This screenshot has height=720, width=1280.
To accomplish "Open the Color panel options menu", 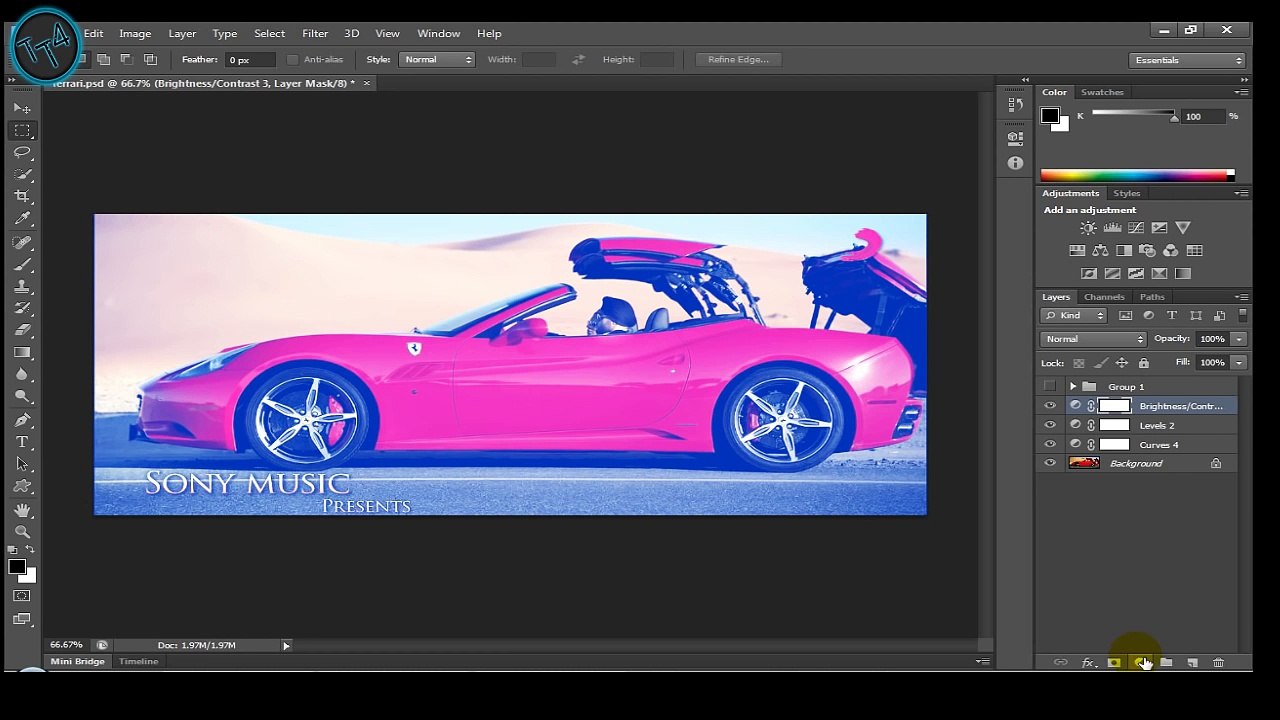I will pos(1241,92).
